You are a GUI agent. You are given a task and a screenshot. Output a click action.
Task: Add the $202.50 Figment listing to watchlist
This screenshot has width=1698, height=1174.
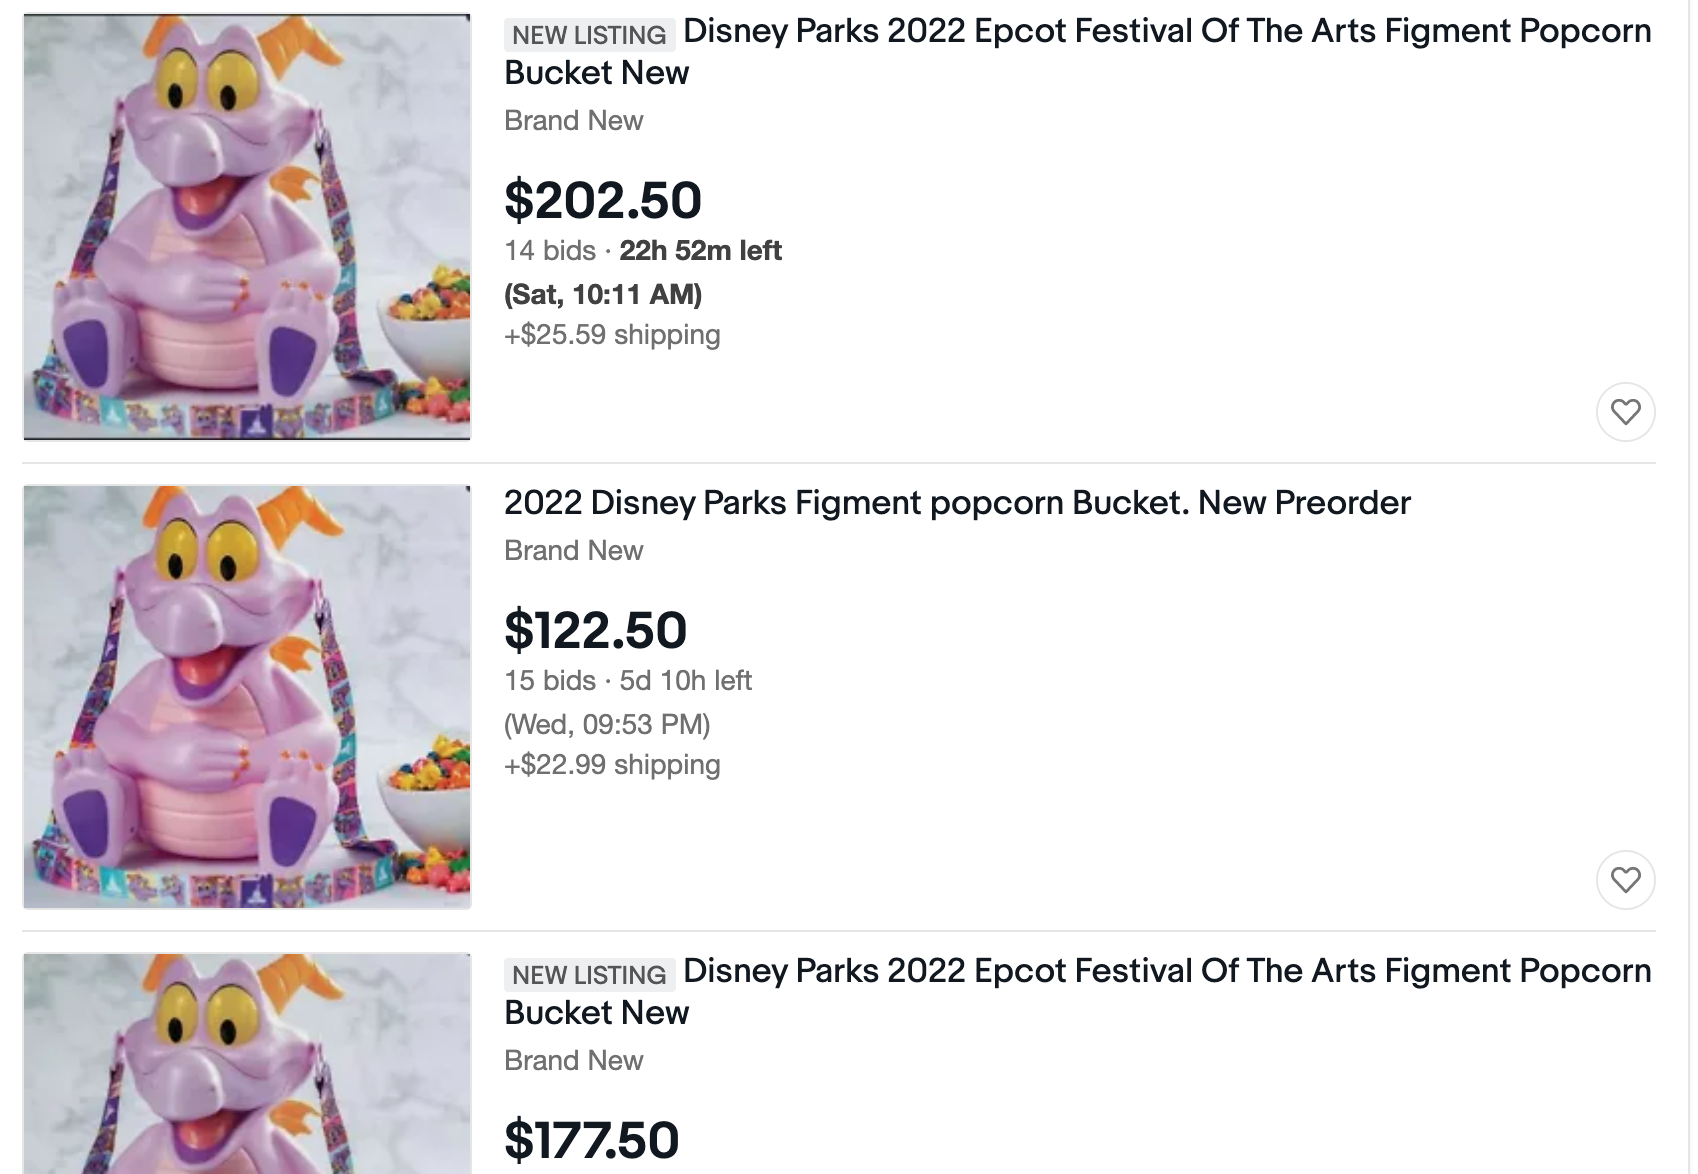(1625, 412)
